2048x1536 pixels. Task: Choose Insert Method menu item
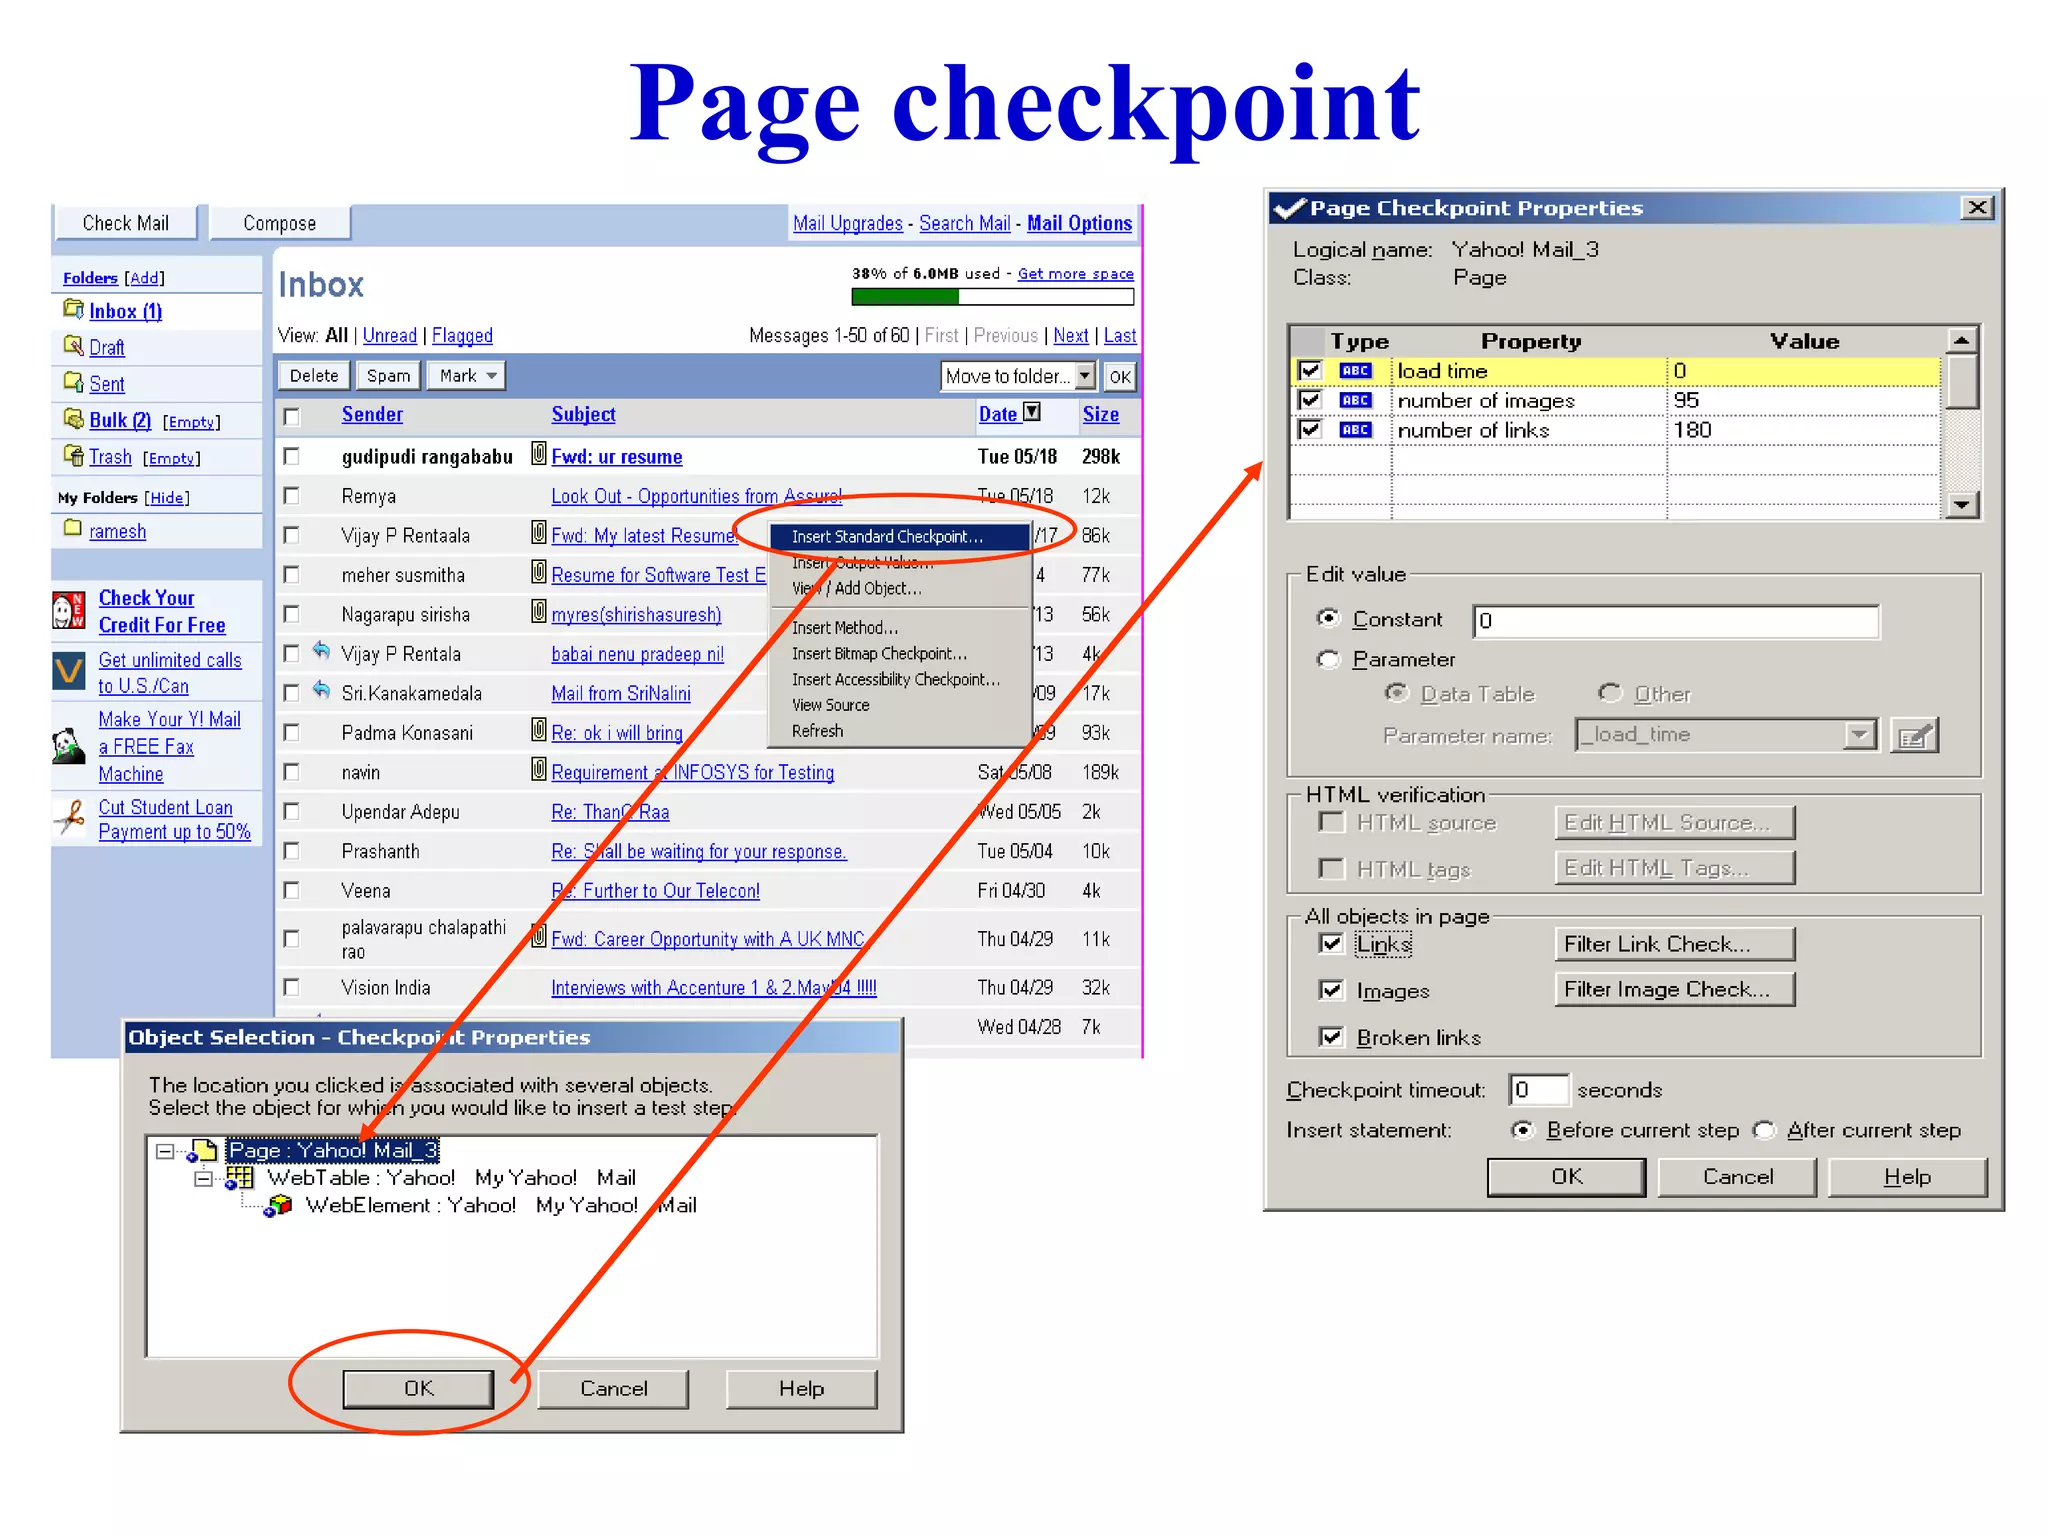(900, 628)
